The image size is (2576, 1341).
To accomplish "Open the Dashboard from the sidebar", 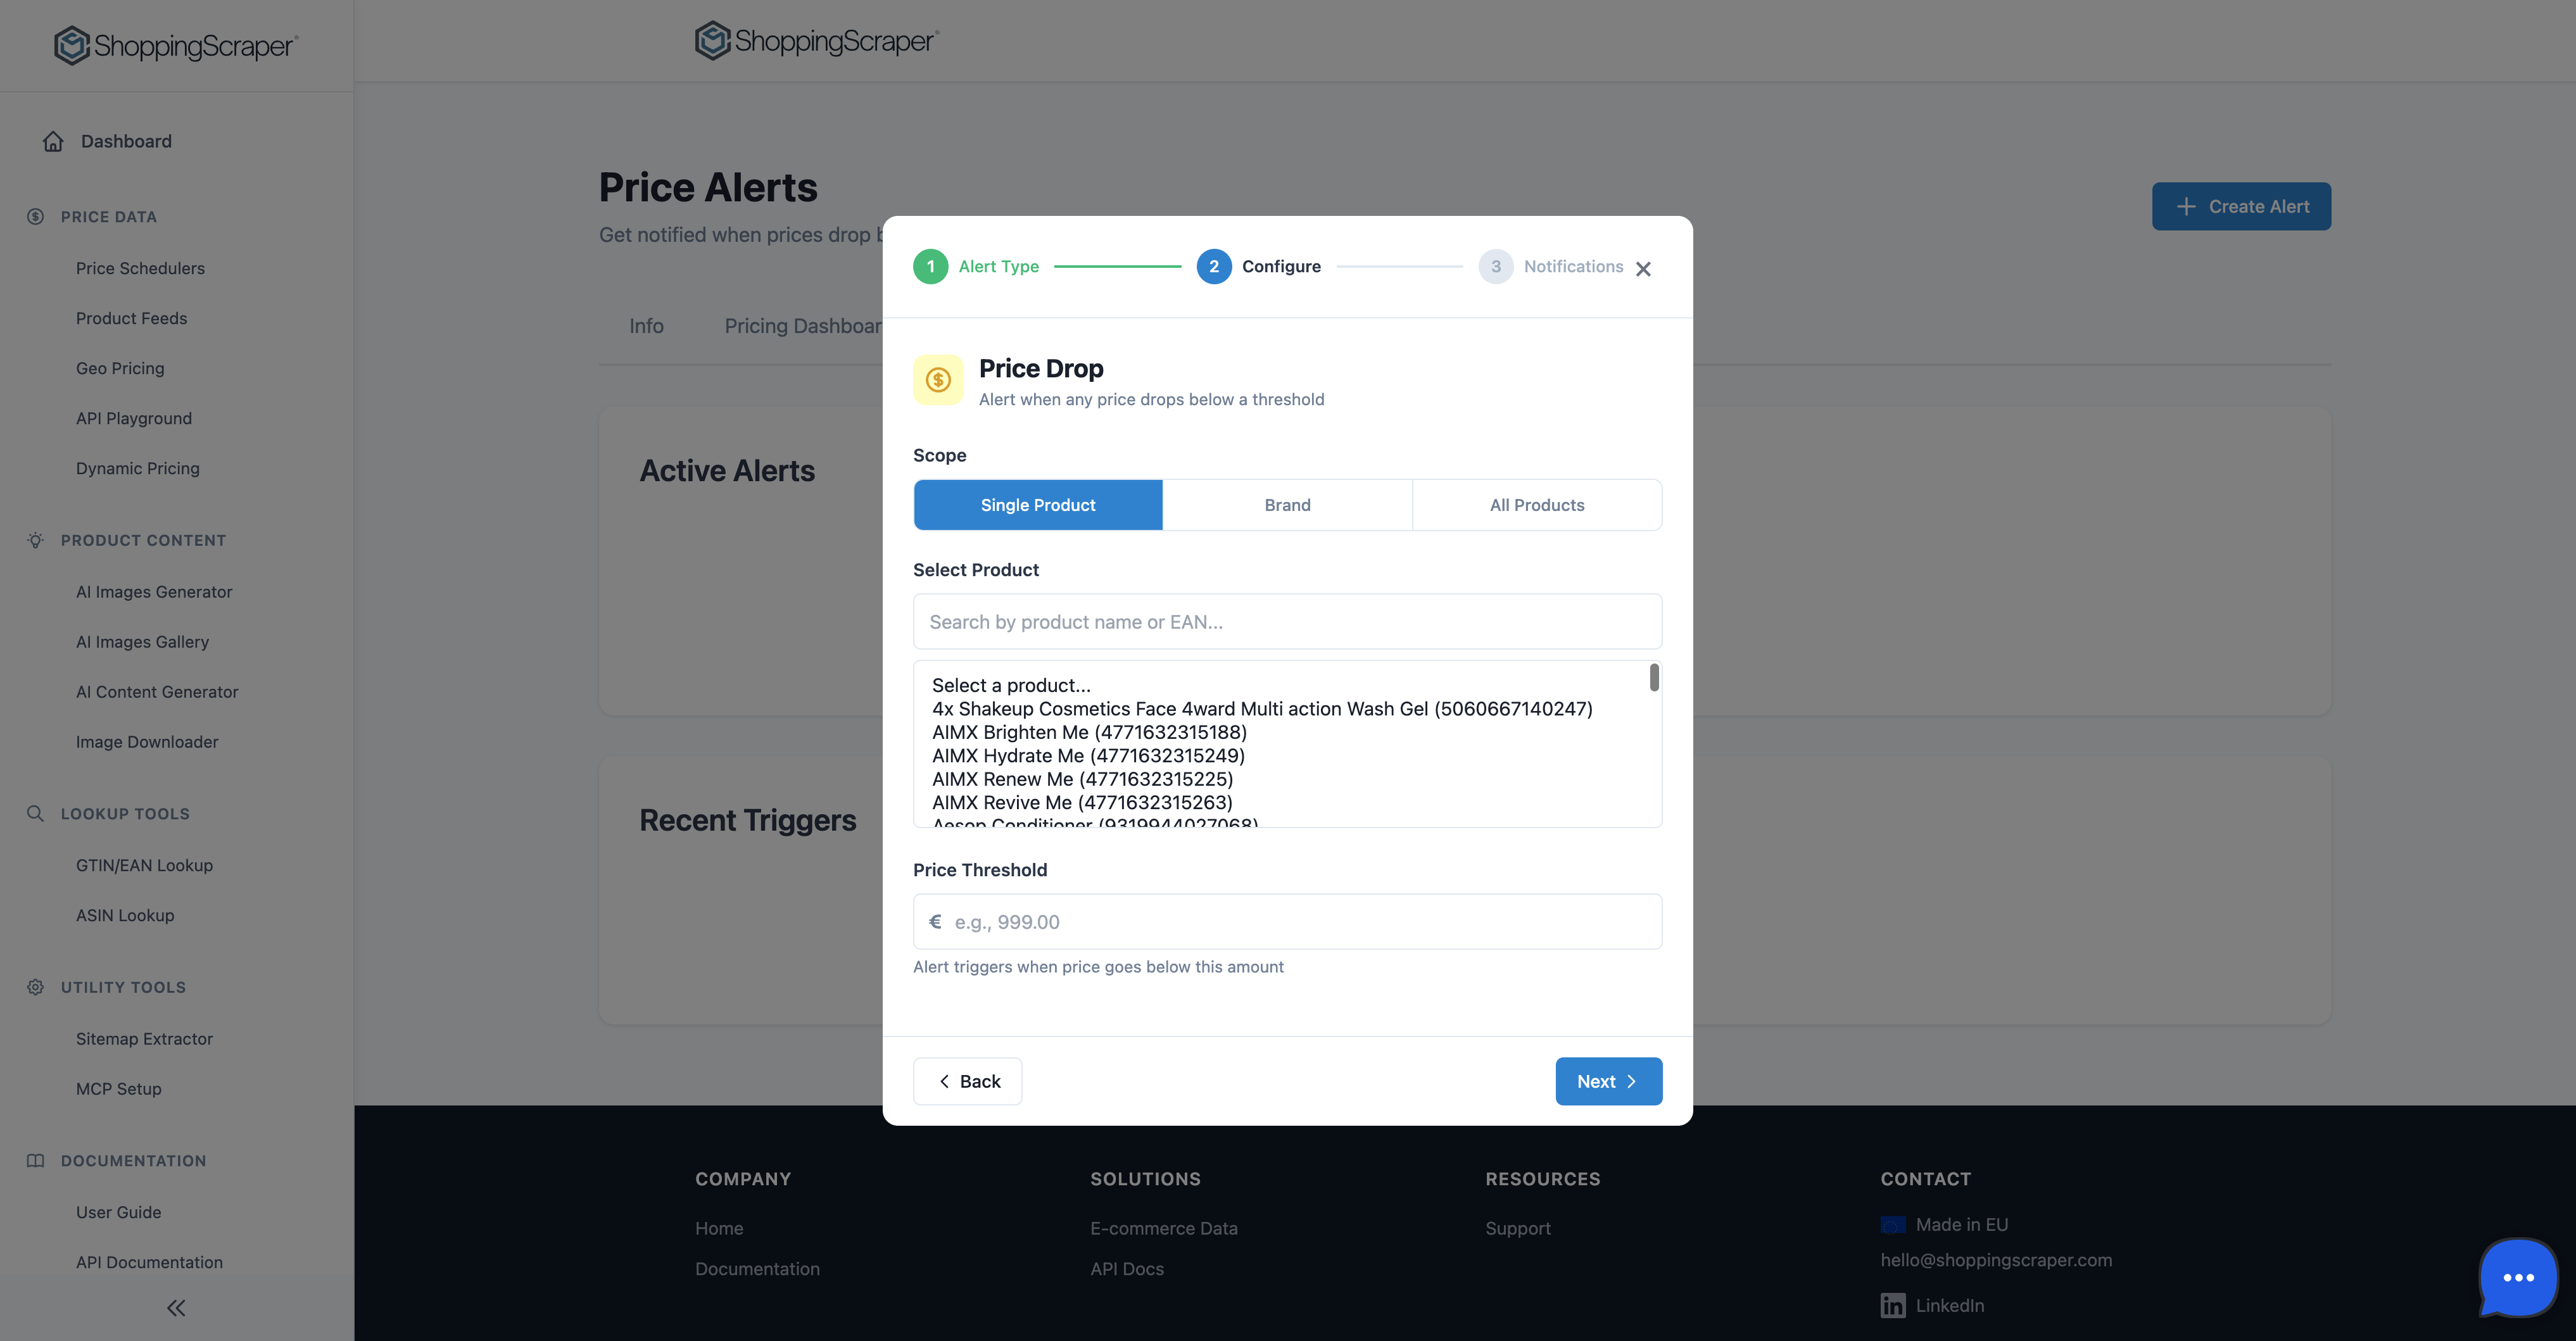I will click(x=125, y=141).
